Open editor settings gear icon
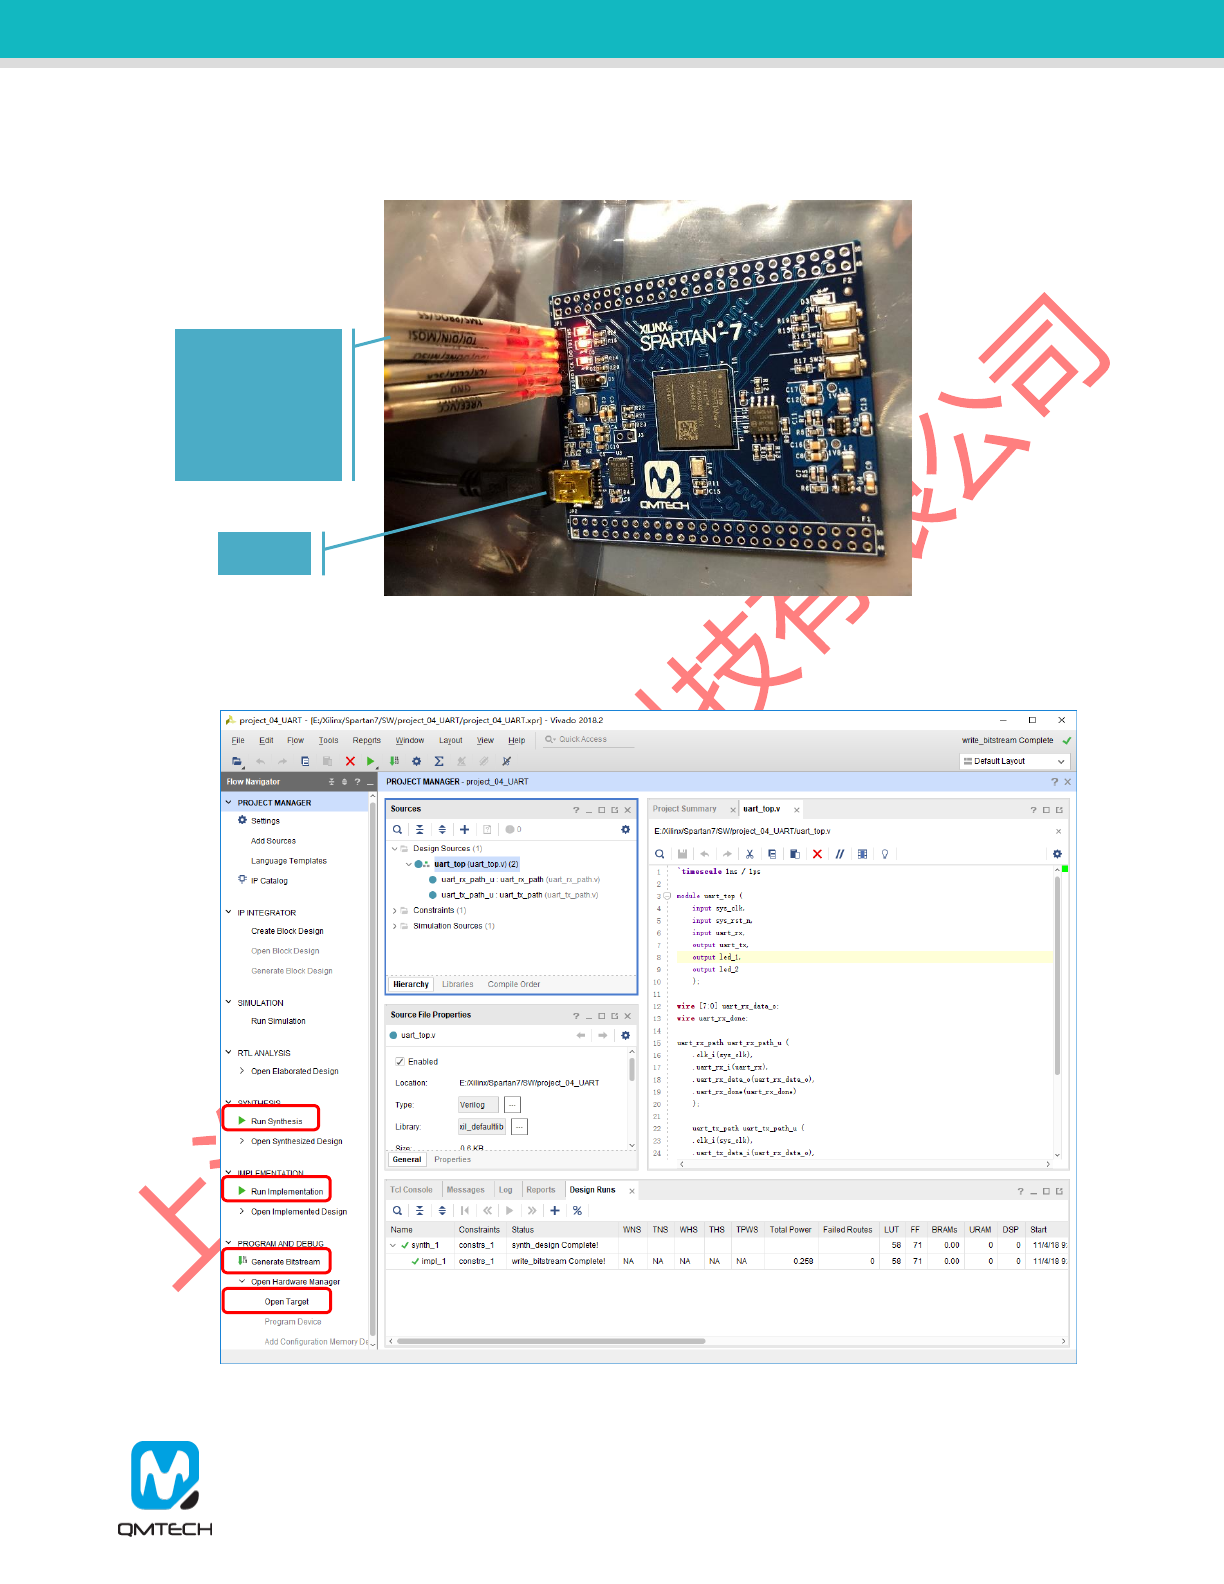This screenshot has width=1224, height=1584. [1057, 854]
